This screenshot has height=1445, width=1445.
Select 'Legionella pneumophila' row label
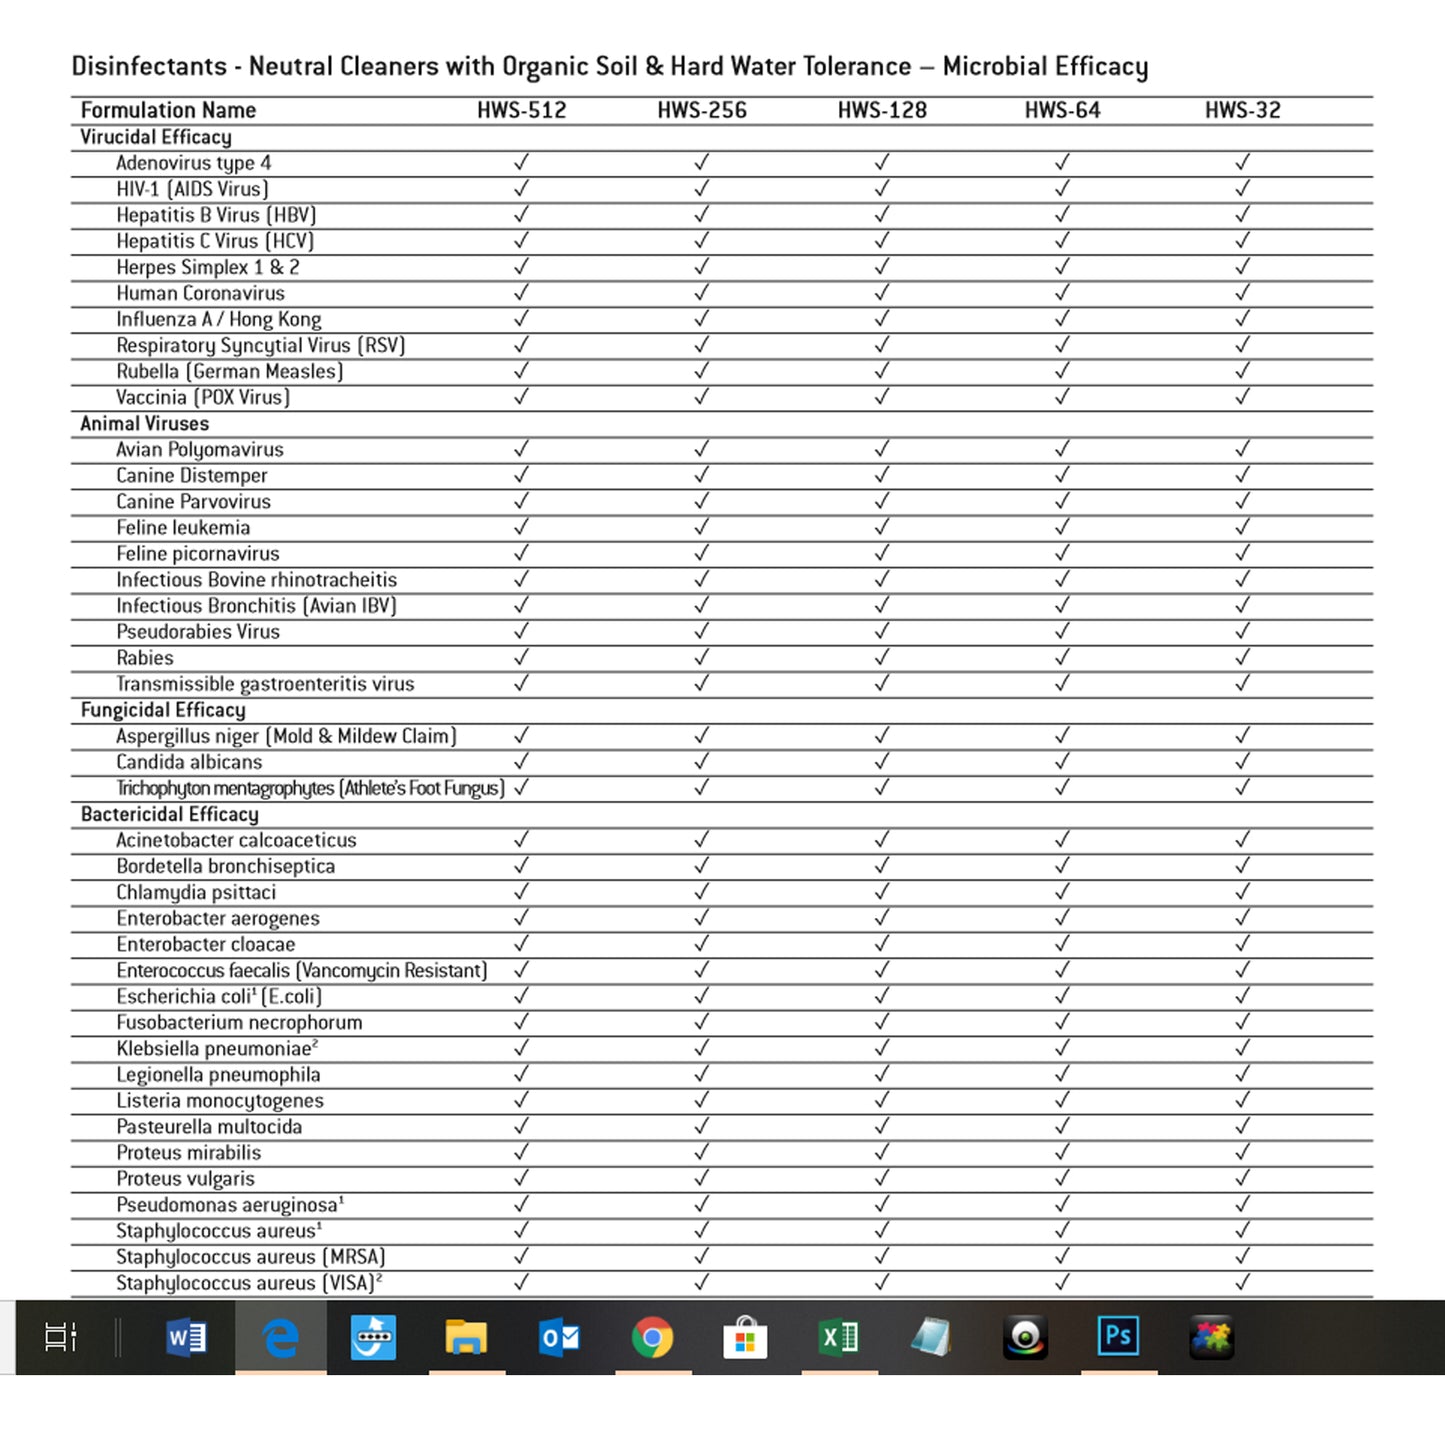218,1074
